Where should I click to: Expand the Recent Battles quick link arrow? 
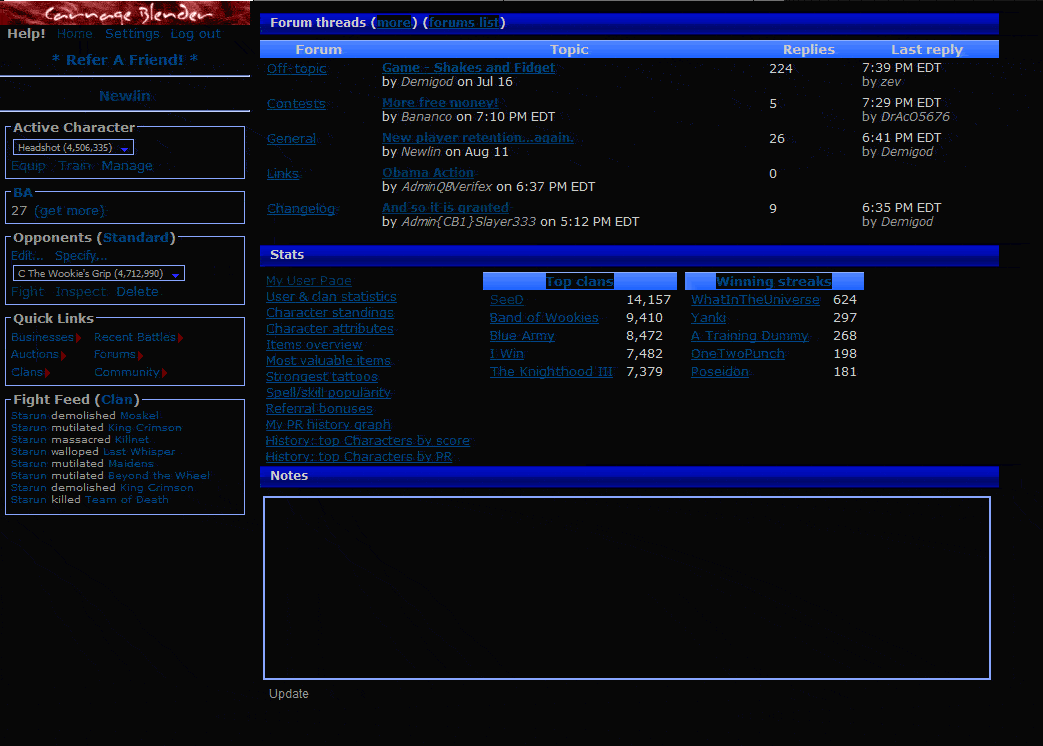(x=180, y=338)
